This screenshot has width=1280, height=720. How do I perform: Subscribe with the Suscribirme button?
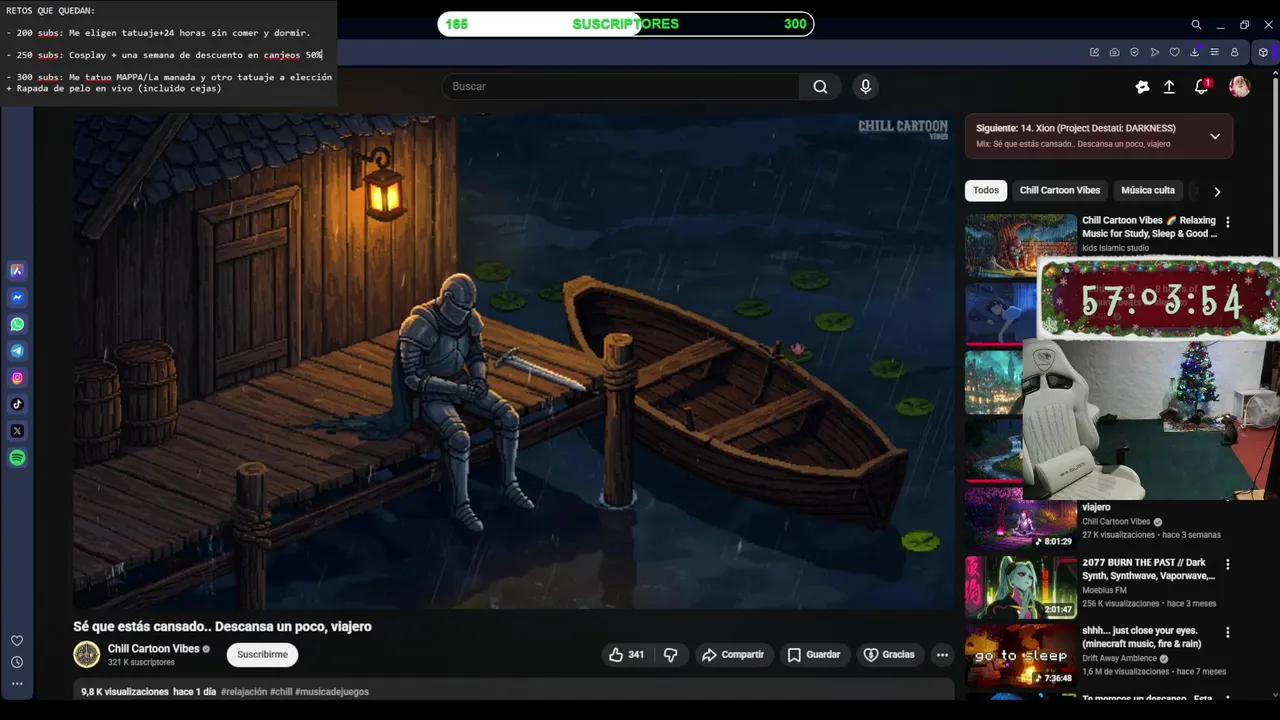[262, 655]
